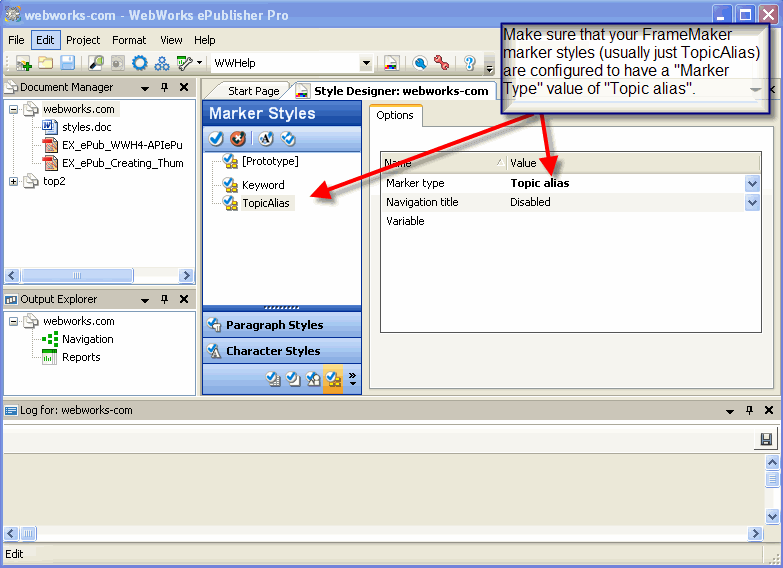Click the highlighted Marker Styles icon
The height and width of the screenshot is (568, 783).
pos(333,379)
